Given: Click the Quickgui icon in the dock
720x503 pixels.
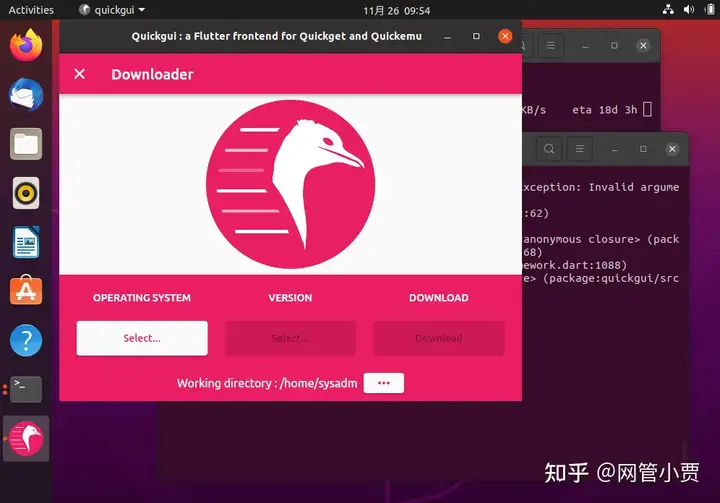Looking at the screenshot, I should click(26, 438).
